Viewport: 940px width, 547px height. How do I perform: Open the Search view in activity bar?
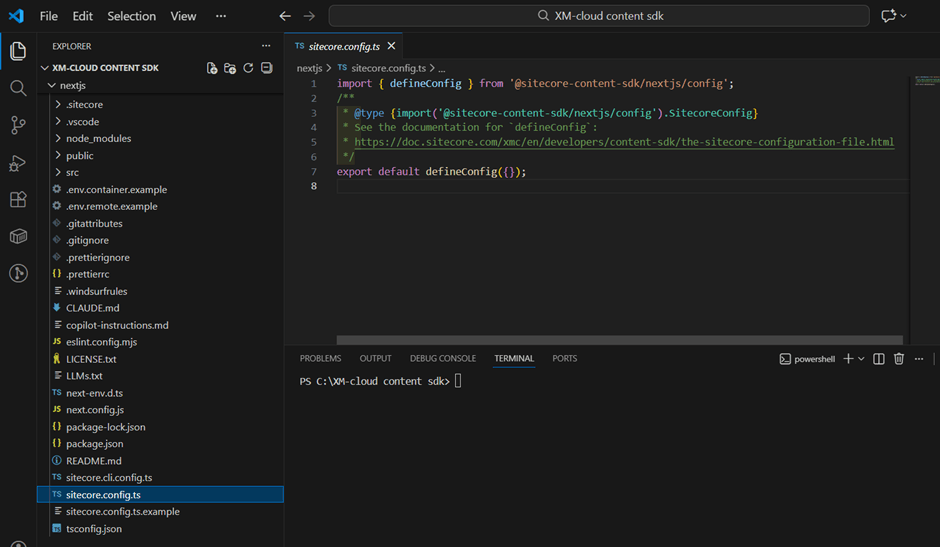click(x=18, y=88)
